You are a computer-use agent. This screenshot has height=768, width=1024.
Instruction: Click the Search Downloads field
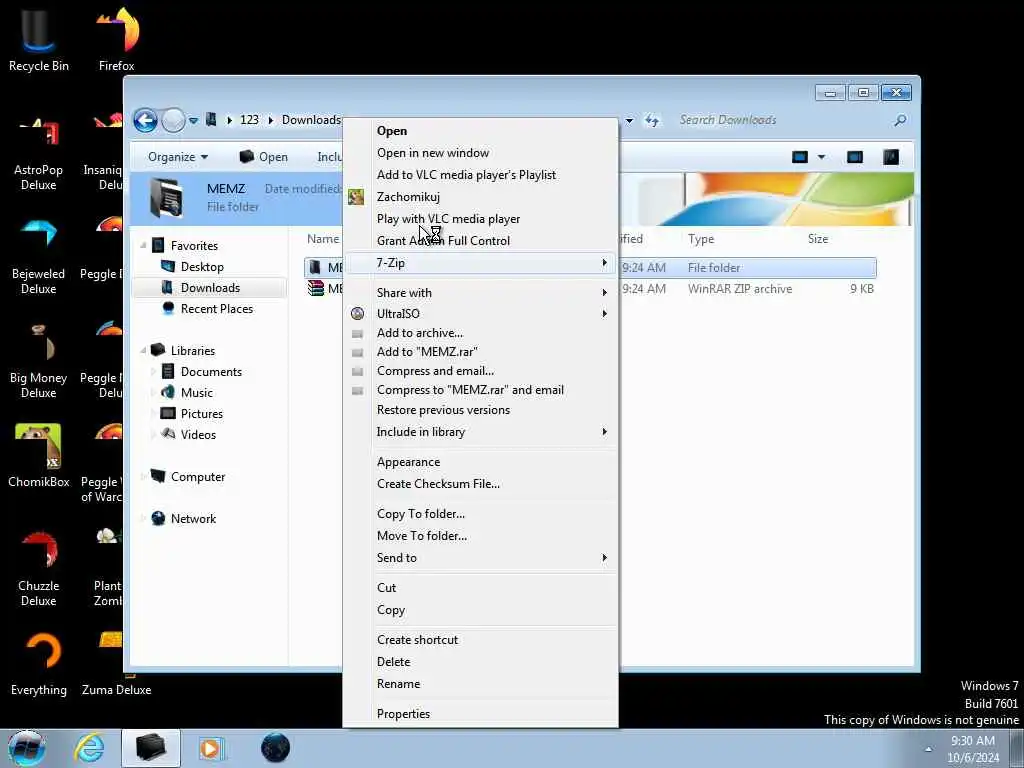(784, 120)
